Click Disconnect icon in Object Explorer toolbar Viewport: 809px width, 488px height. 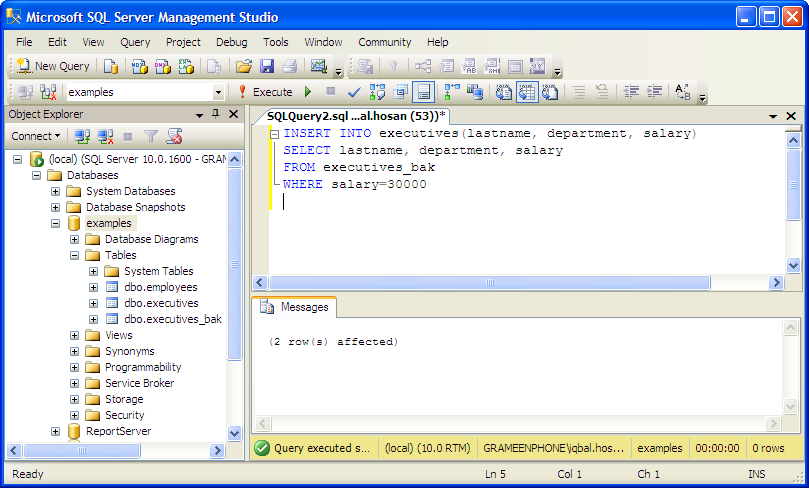pyautogui.click(x=105, y=136)
